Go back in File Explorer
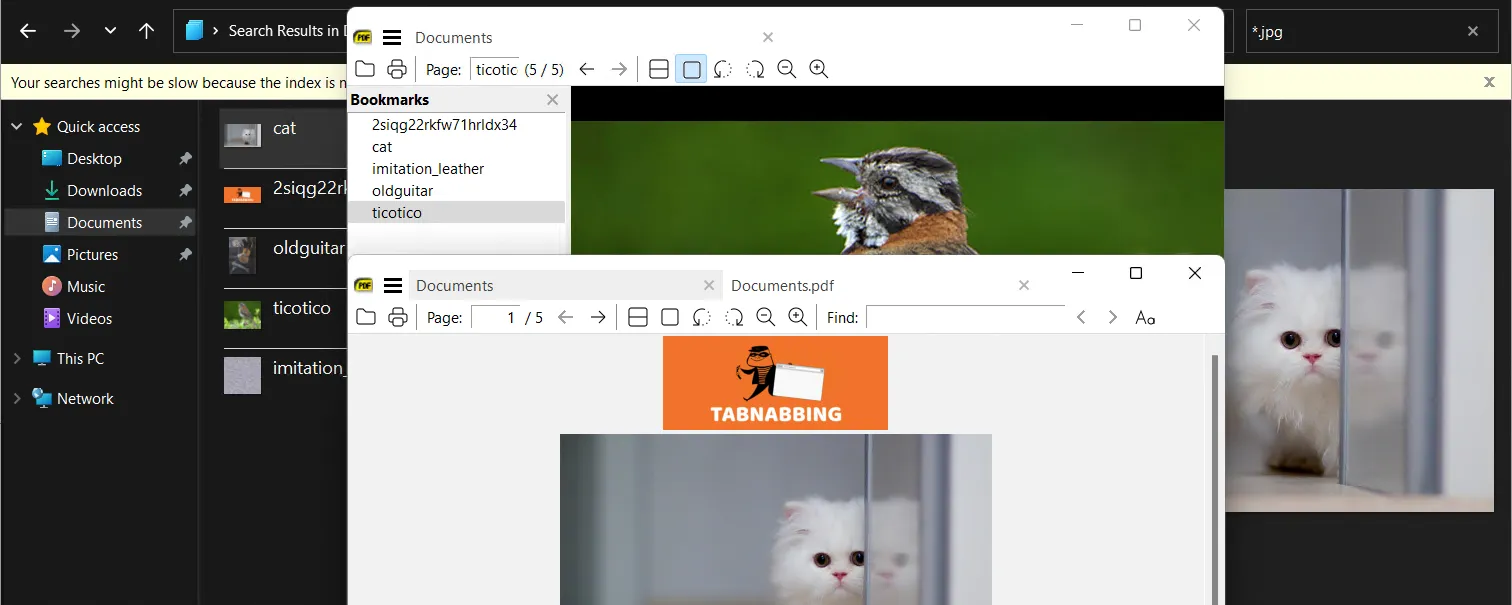The height and width of the screenshot is (605, 1512). 28,31
